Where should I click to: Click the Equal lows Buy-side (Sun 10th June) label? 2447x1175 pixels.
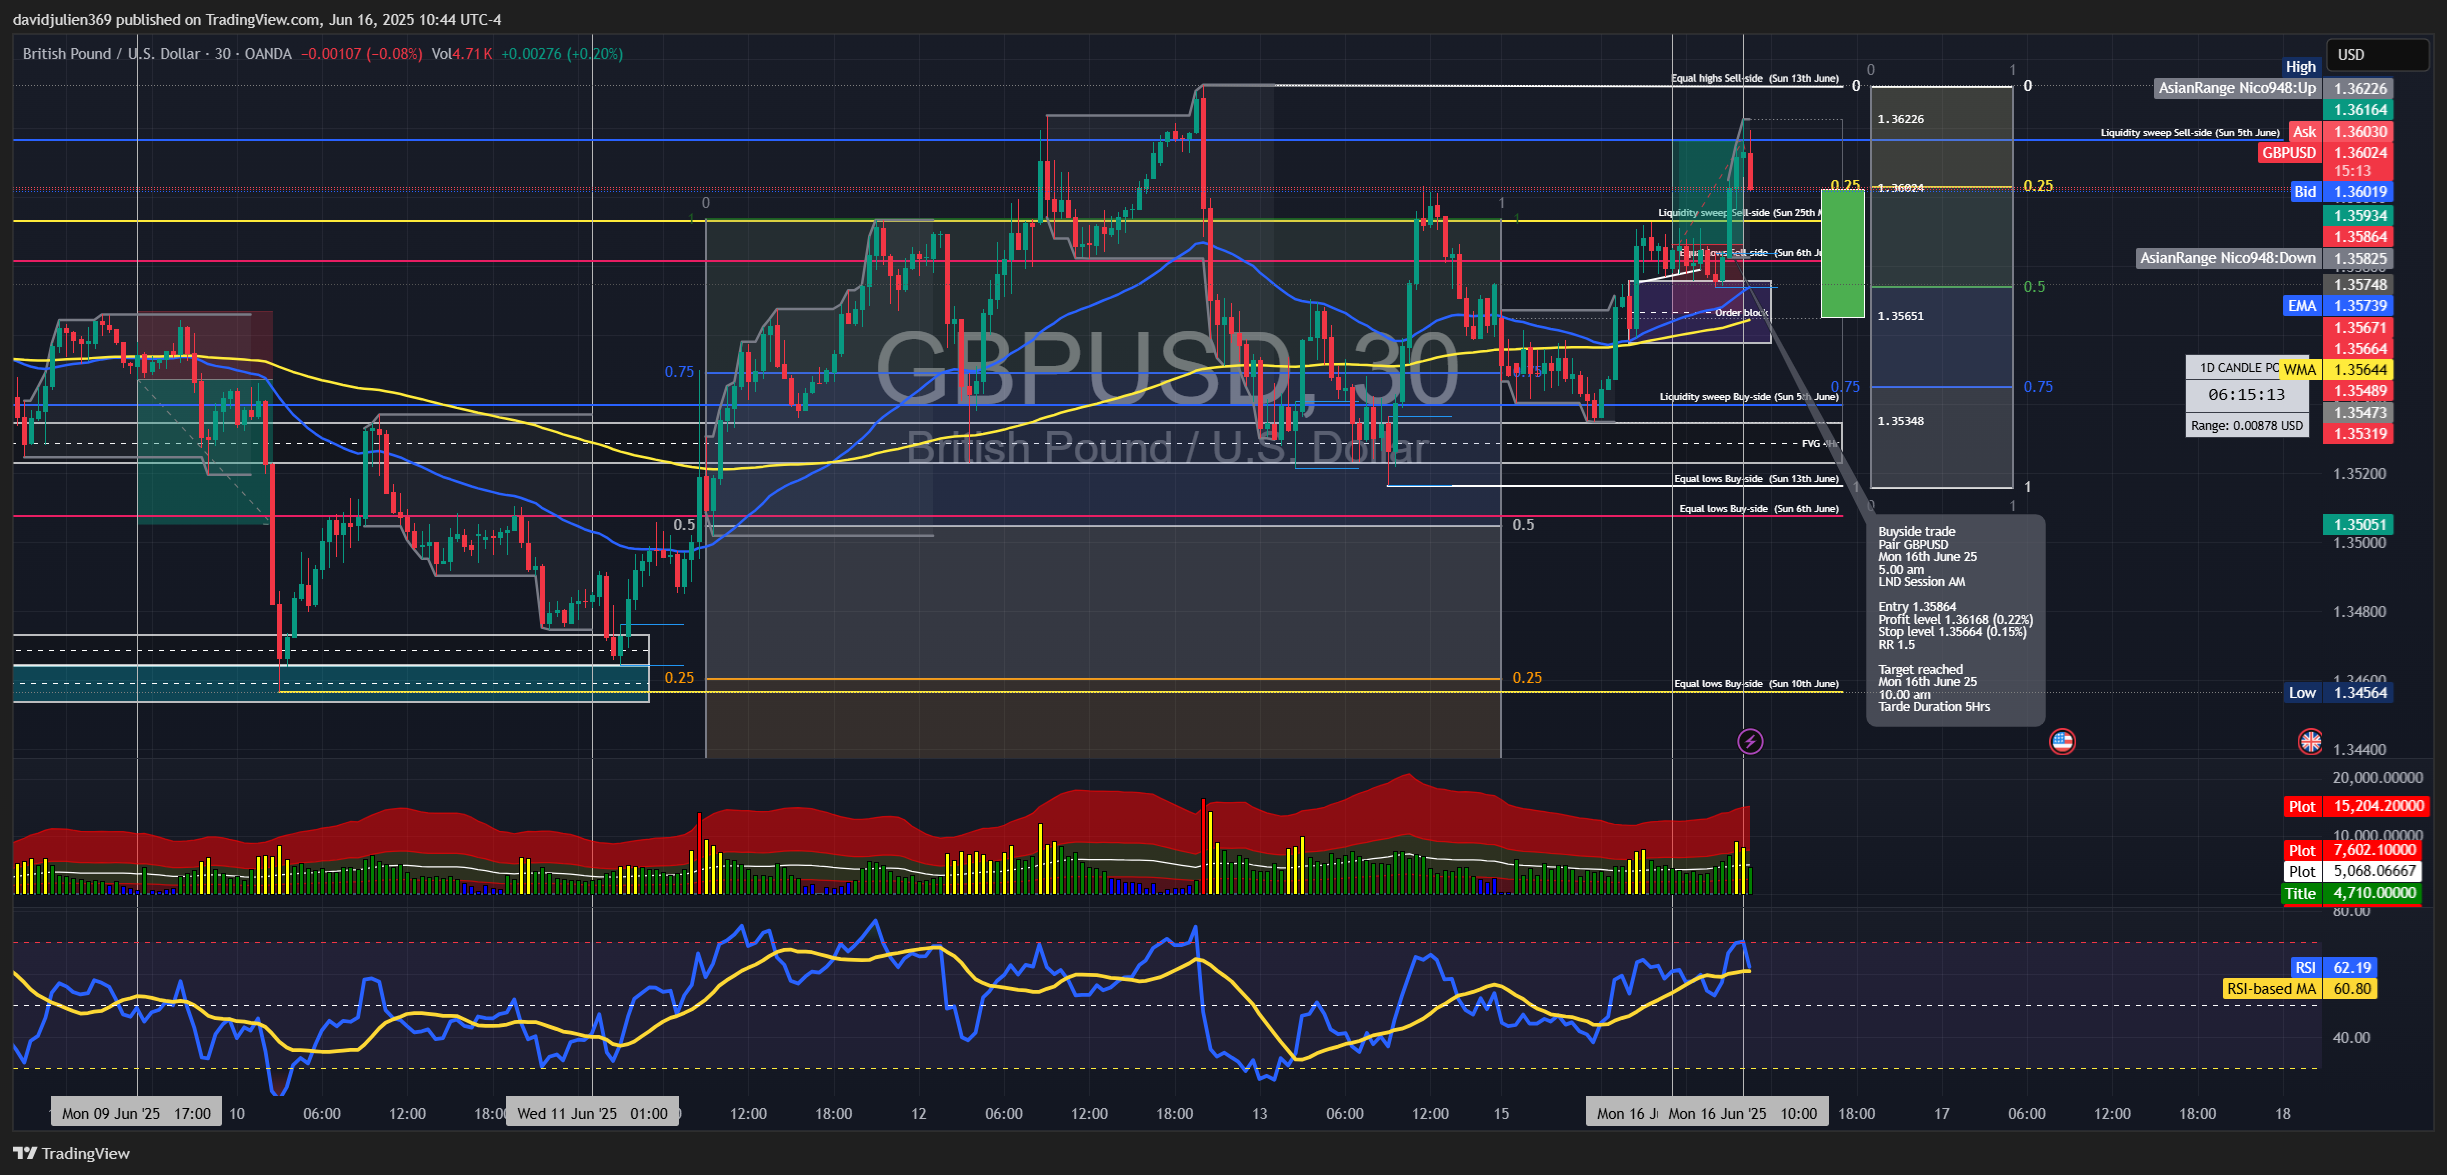pyautogui.click(x=1757, y=684)
